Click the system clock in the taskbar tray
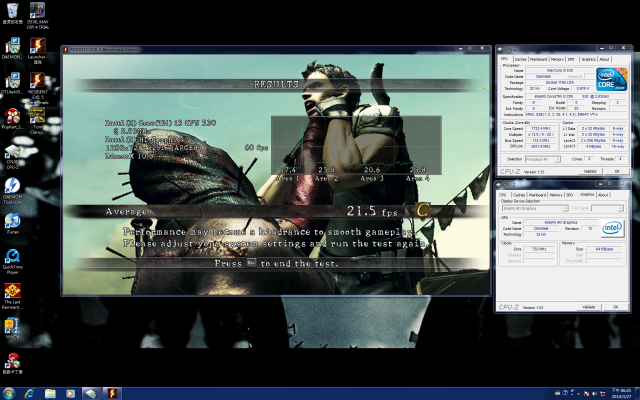Viewport: 640px width, 400px height. [621, 393]
